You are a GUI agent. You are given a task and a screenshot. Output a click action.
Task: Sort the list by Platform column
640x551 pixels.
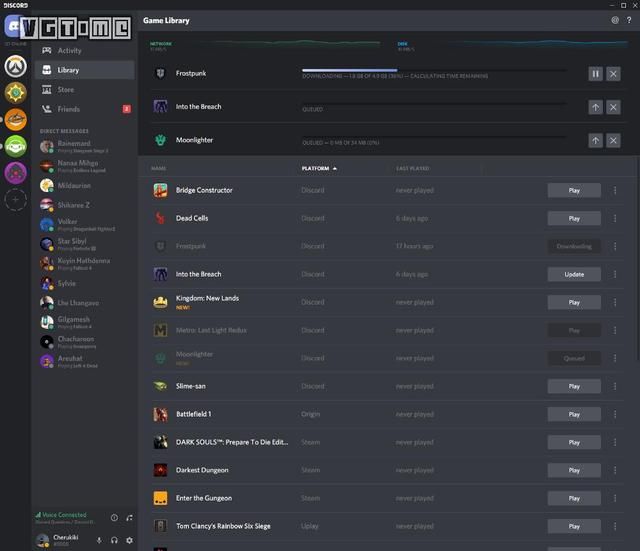click(x=318, y=169)
